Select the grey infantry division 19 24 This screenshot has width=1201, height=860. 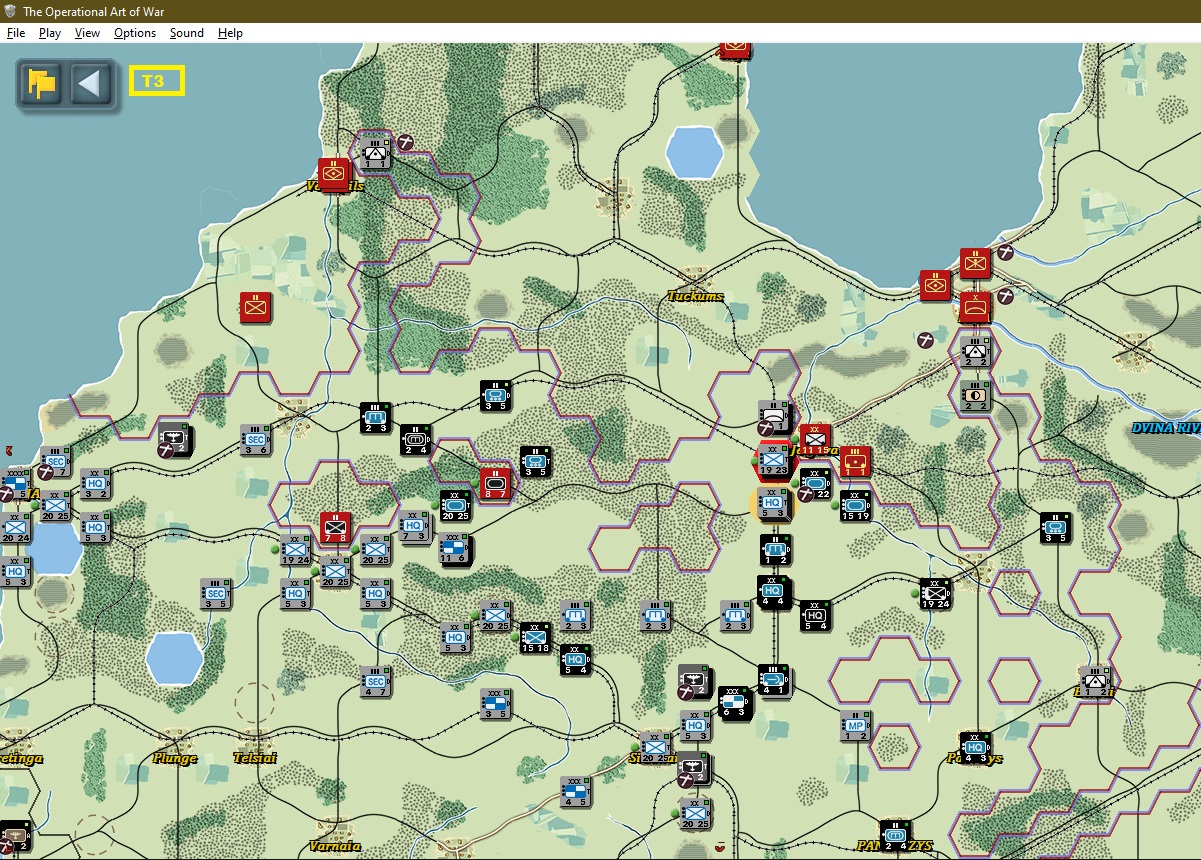(295, 549)
